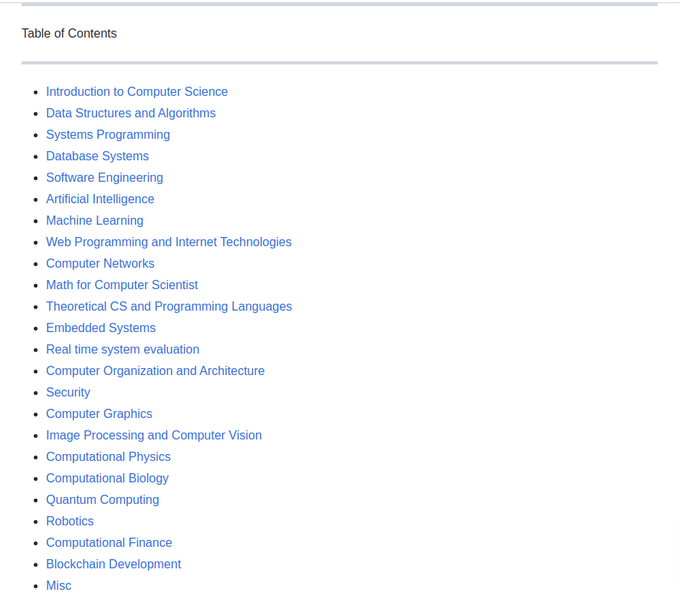Select the Software Engineering link
This screenshot has width=680, height=599.
click(105, 177)
